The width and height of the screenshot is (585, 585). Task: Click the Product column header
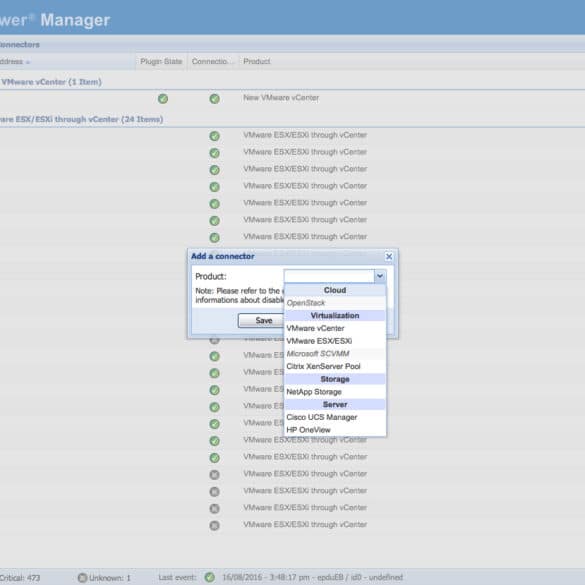tap(257, 62)
